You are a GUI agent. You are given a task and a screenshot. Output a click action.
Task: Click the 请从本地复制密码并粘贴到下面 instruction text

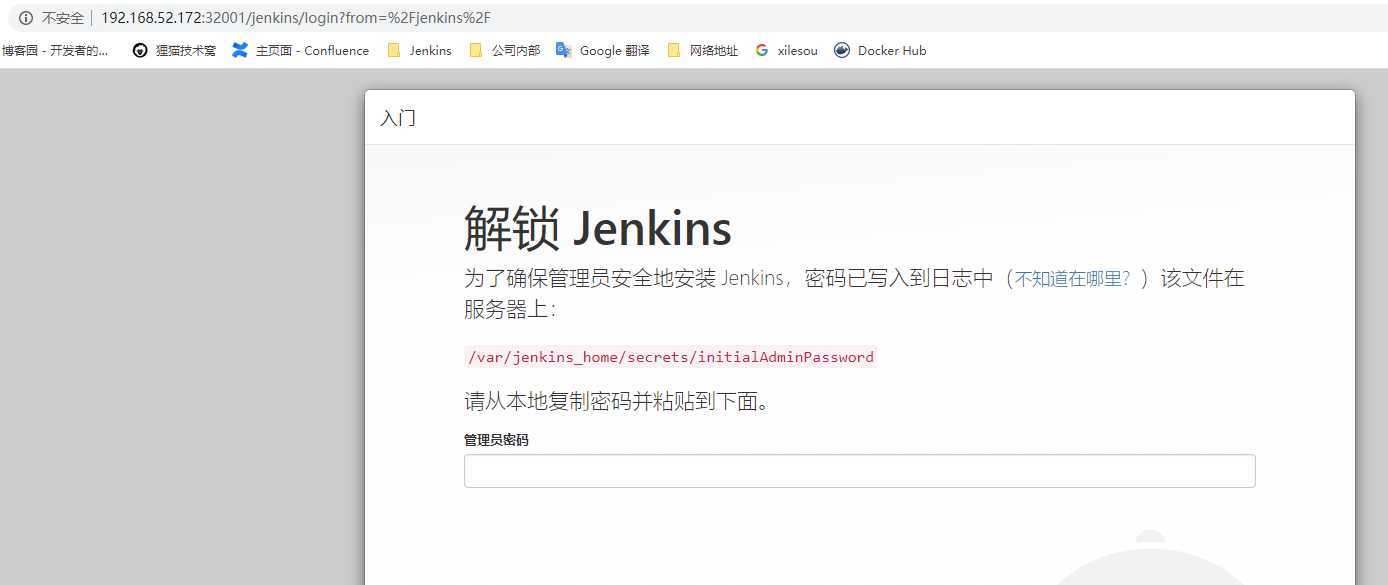click(x=617, y=402)
